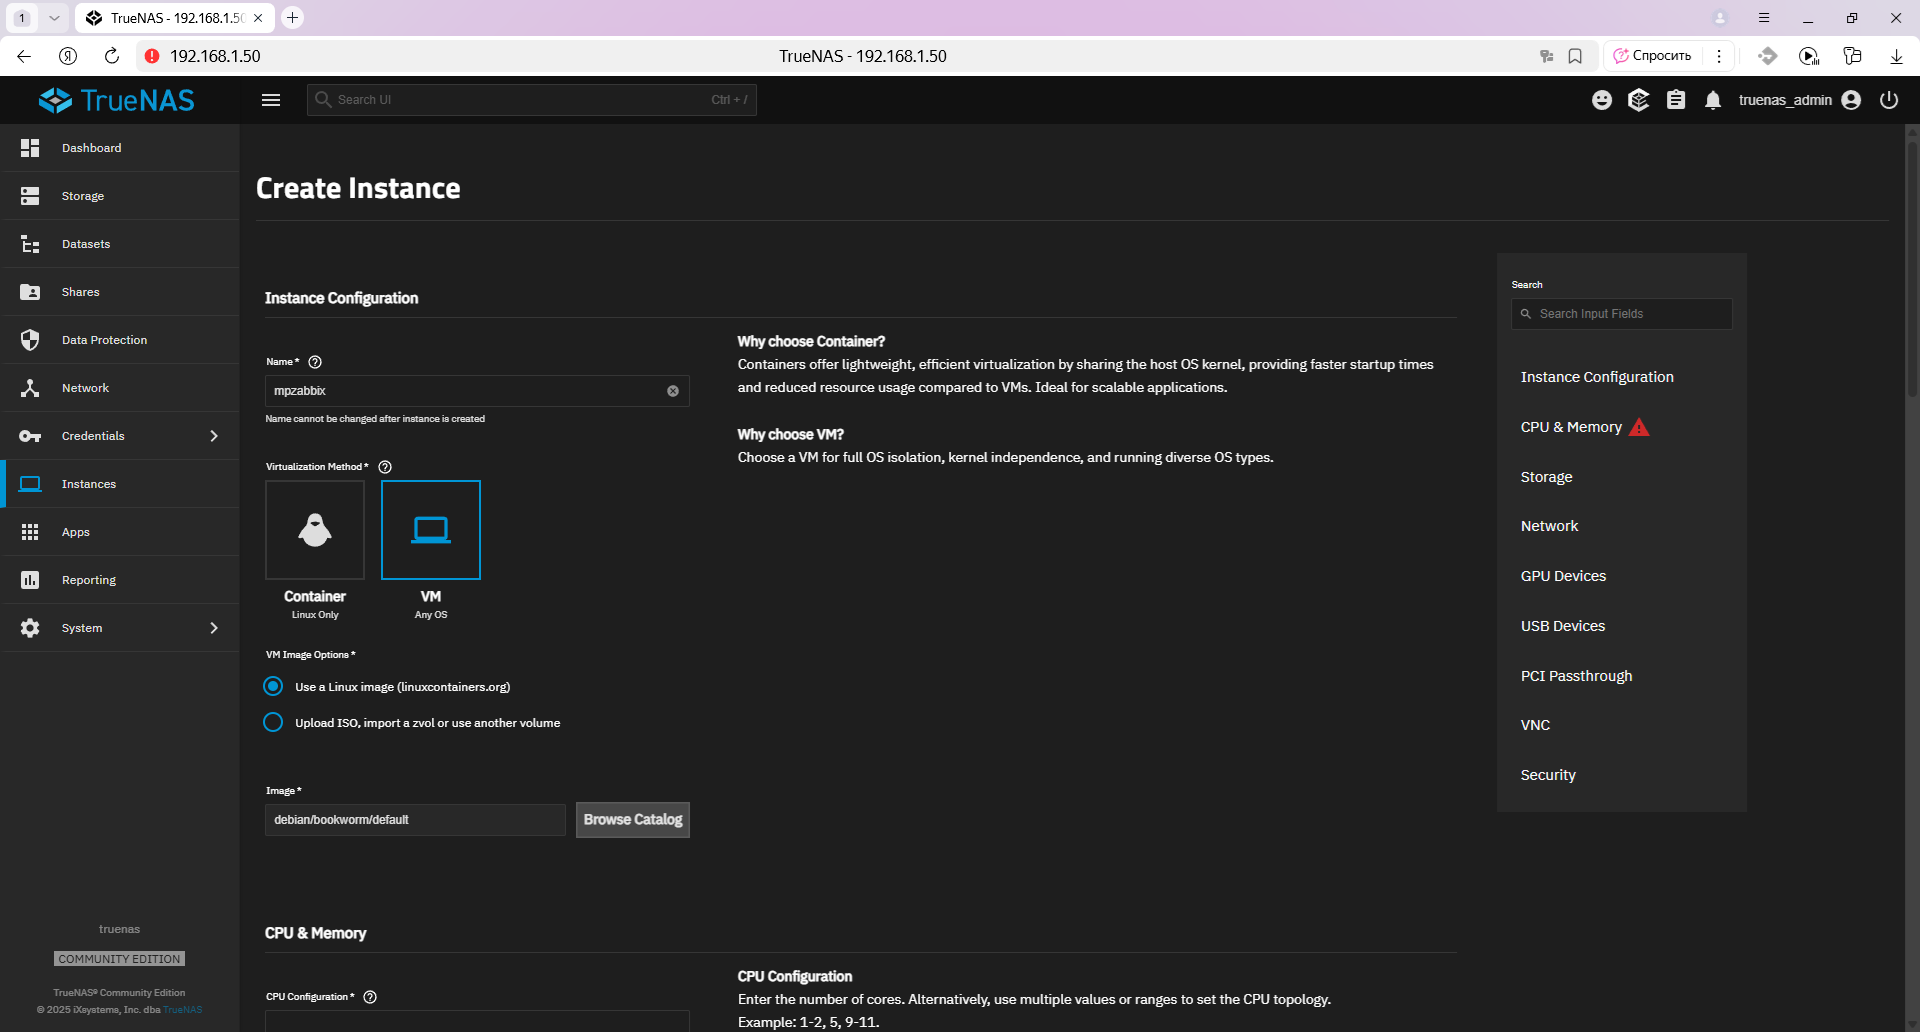Jump to PCI Passthrough section
This screenshot has height=1032, width=1920.
pyautogui.click(x=1576, y=676)
